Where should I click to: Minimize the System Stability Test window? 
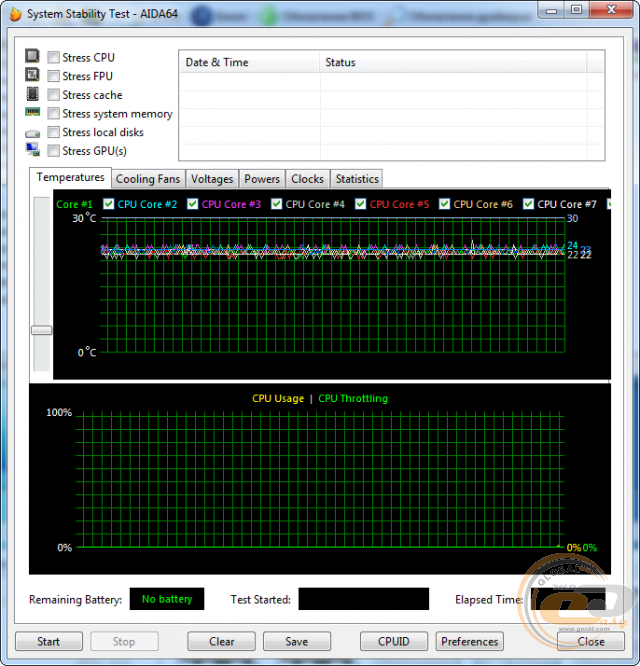[x=551, y=10]
